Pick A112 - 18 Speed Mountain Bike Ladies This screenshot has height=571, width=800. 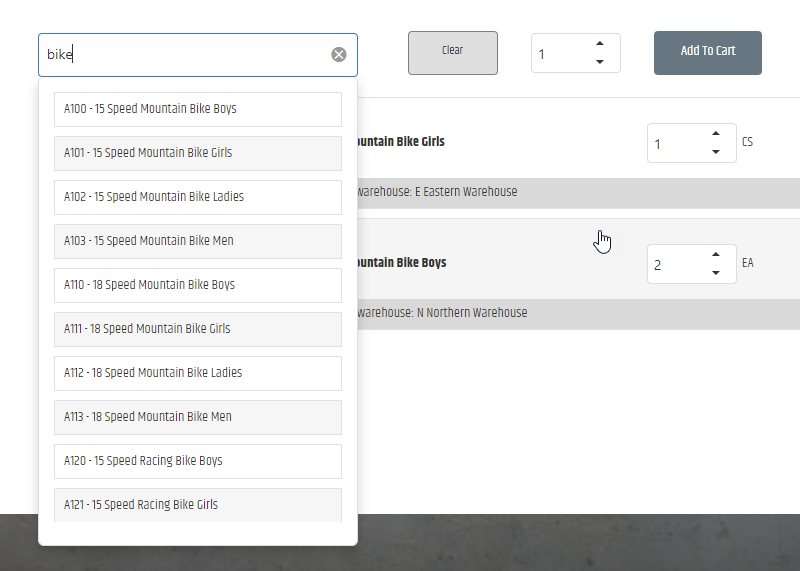[198, 373]
